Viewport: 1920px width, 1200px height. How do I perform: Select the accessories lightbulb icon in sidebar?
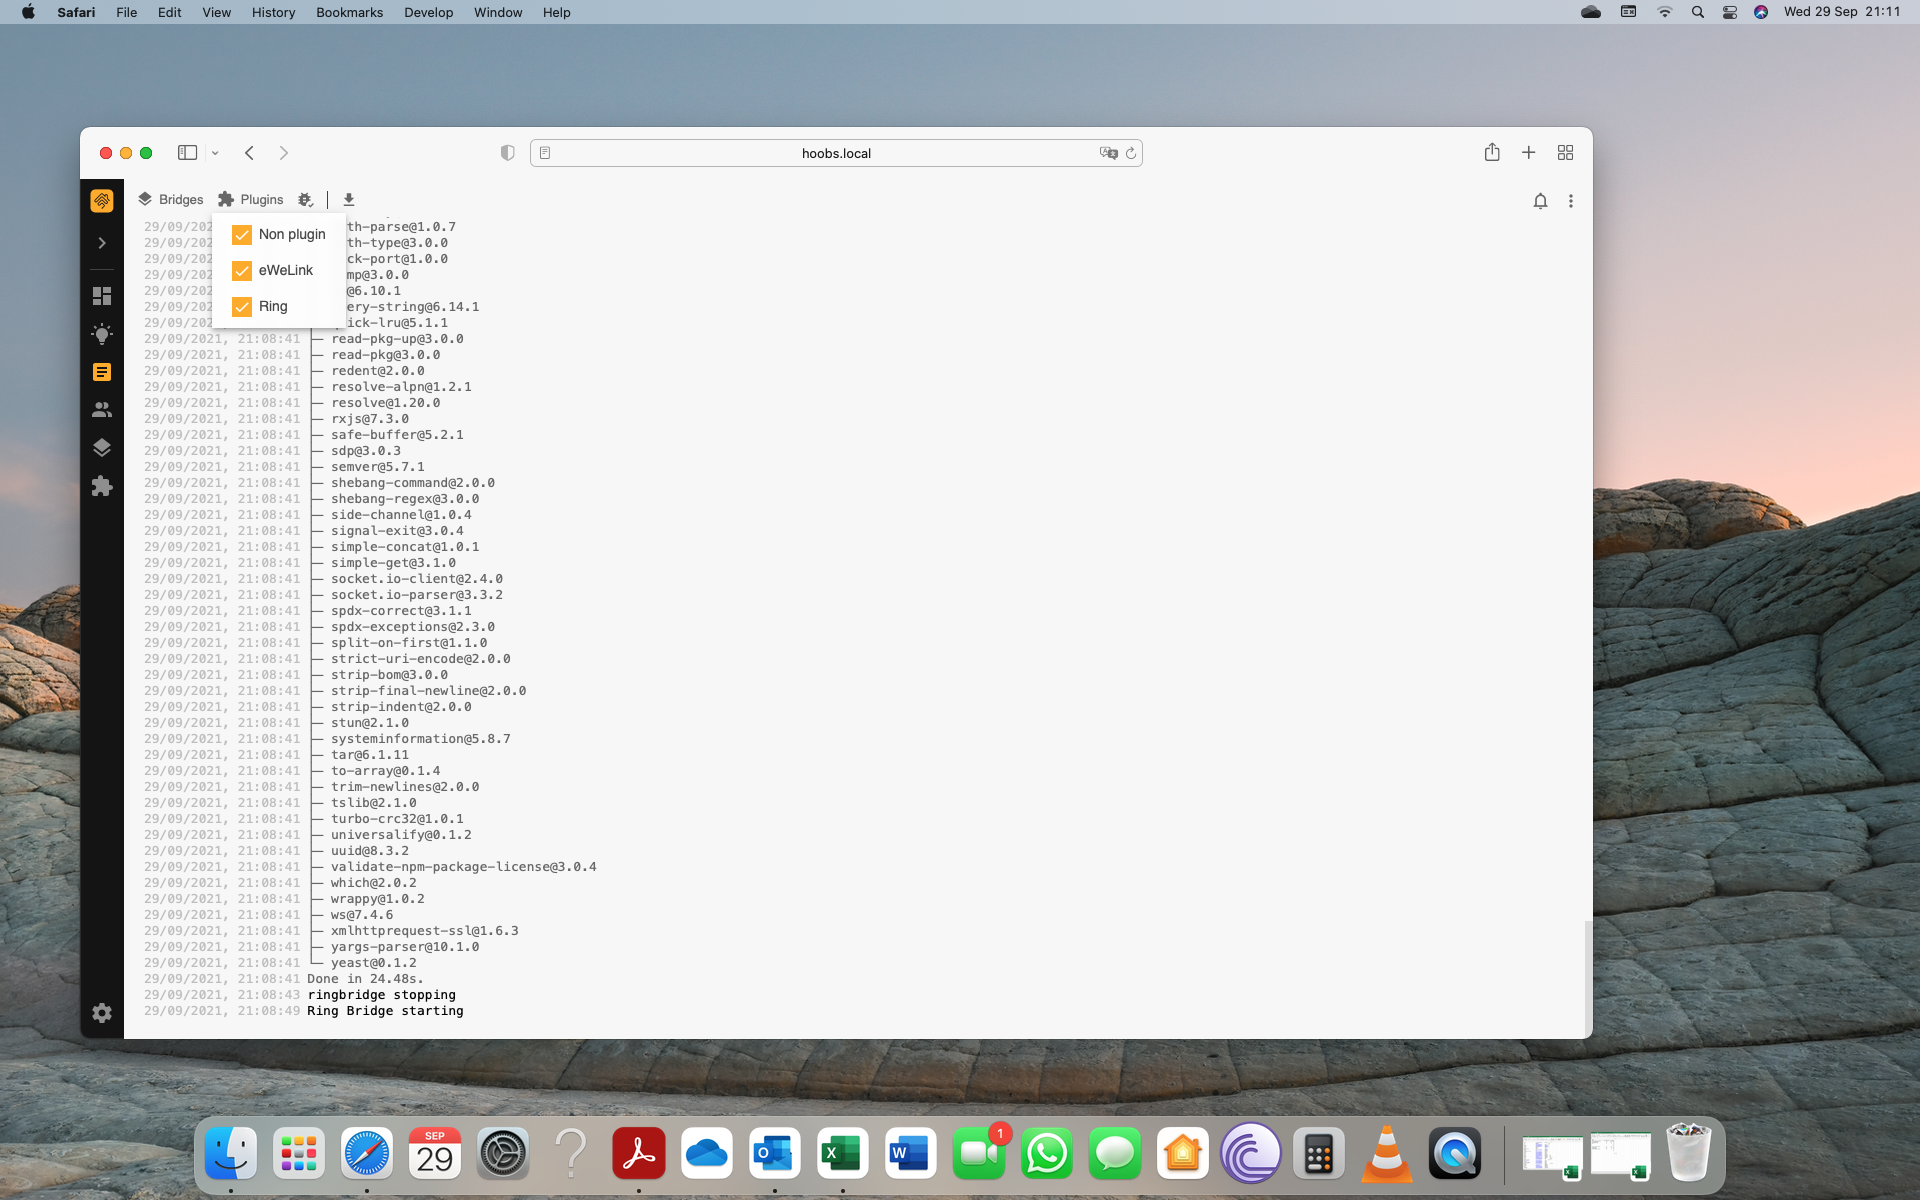(101, 334)
